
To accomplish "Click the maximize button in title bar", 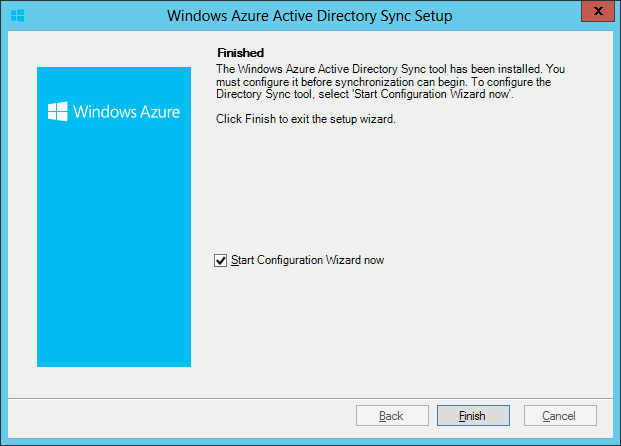I will pyautogui.click(x=560, y=15).
